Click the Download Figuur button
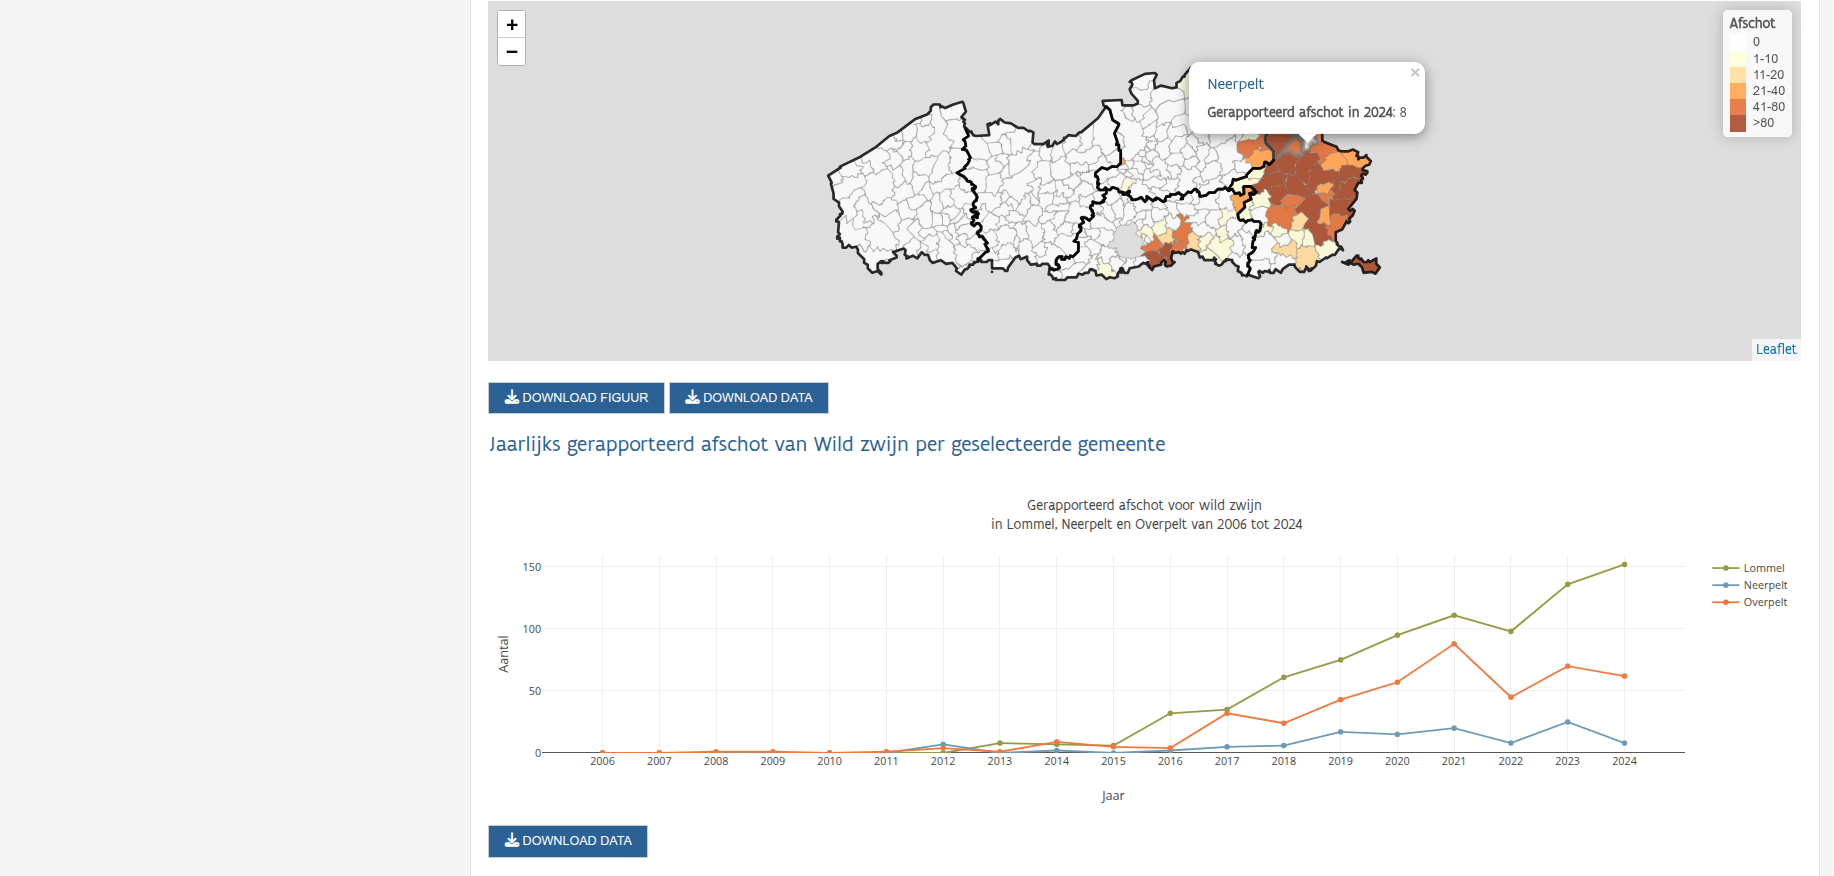This screenshot has height=876, width=1834. 576,398
